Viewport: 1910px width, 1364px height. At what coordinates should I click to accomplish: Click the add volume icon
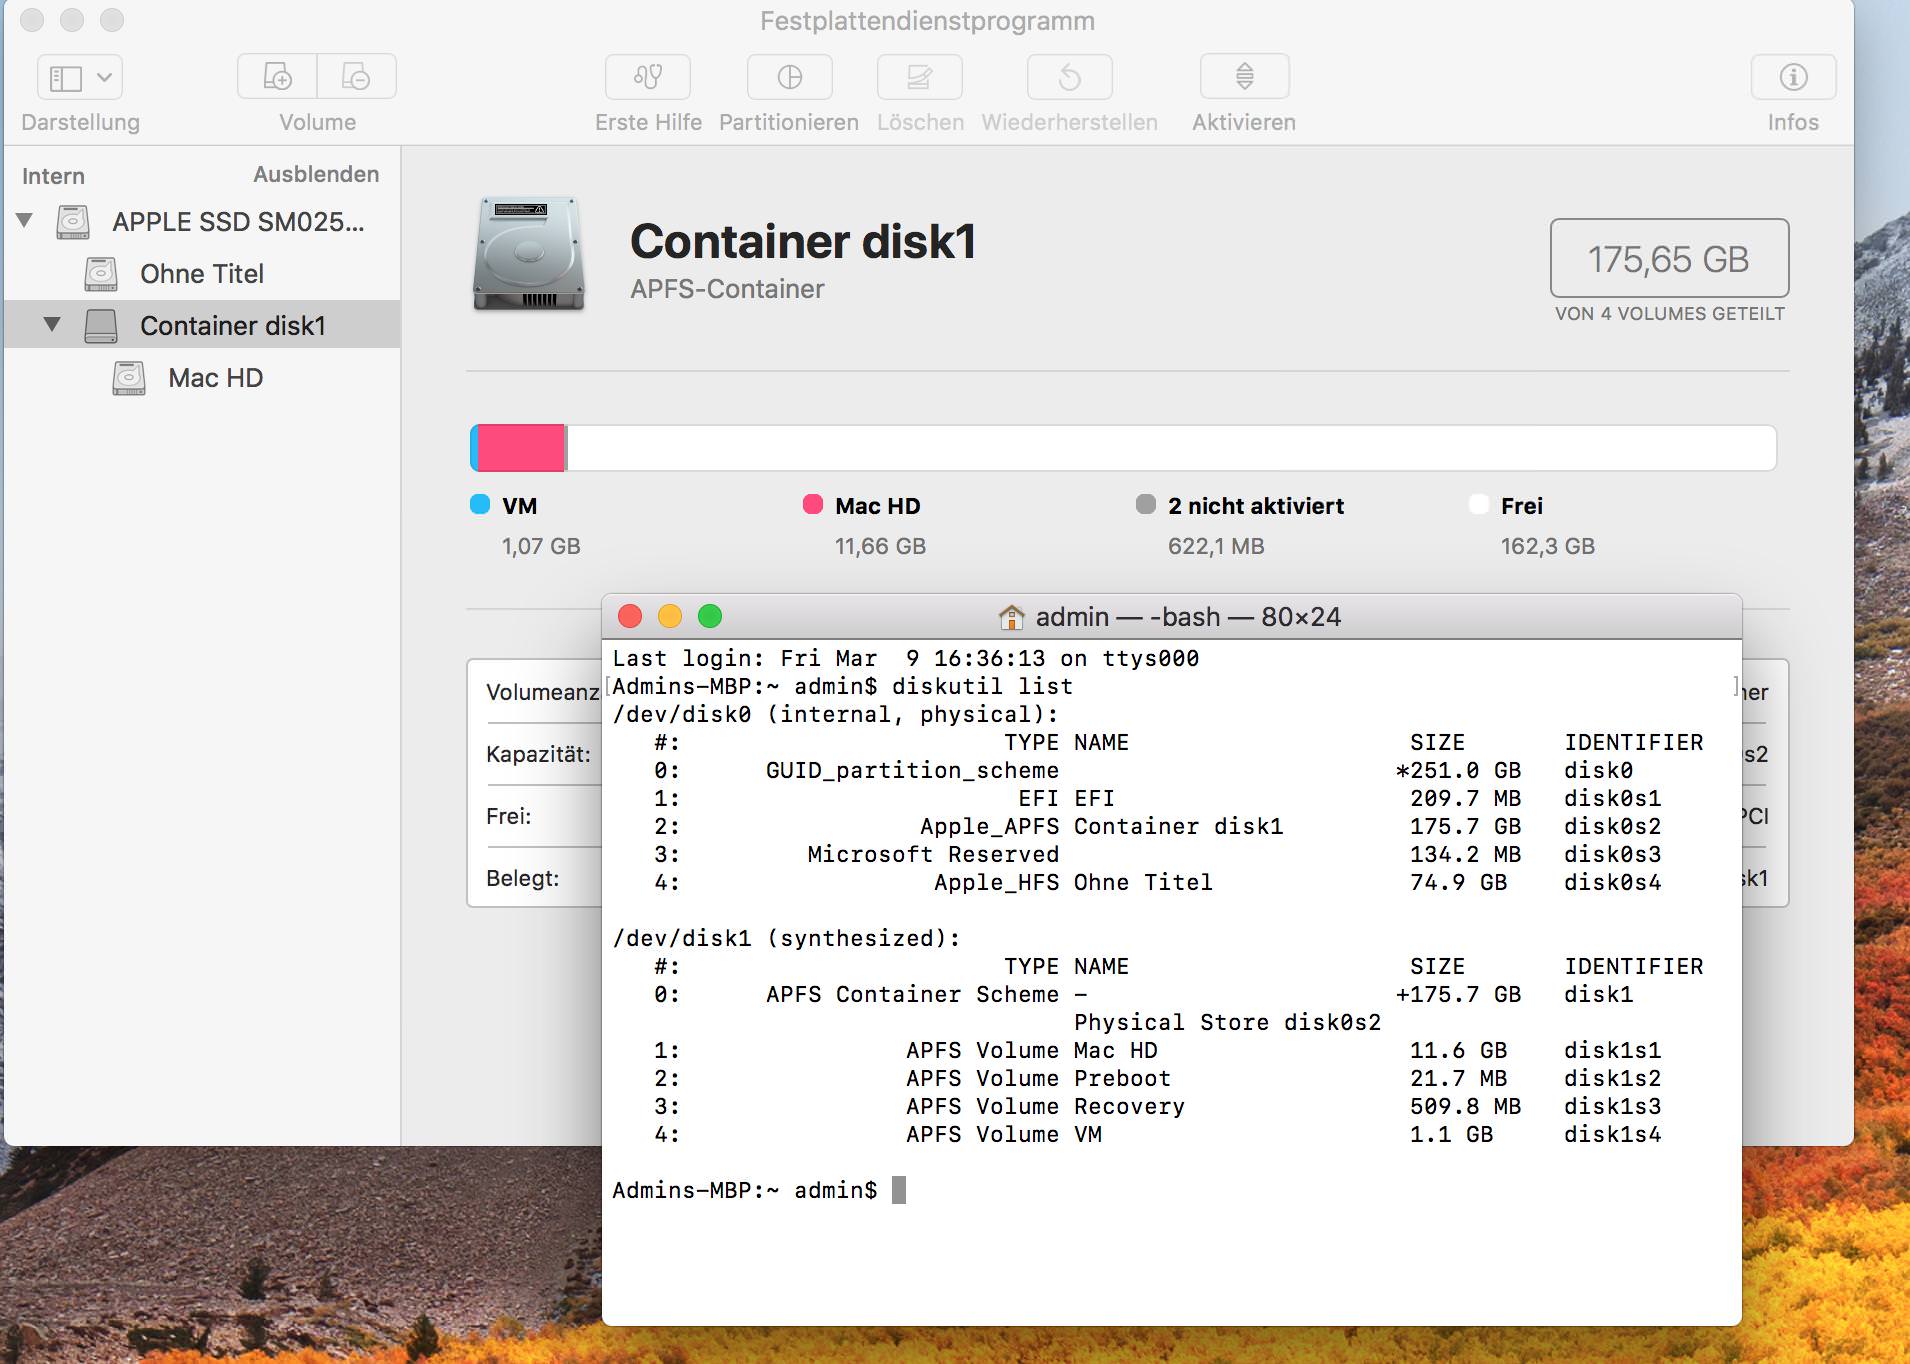pyautogui.click(x=277, y=77)
